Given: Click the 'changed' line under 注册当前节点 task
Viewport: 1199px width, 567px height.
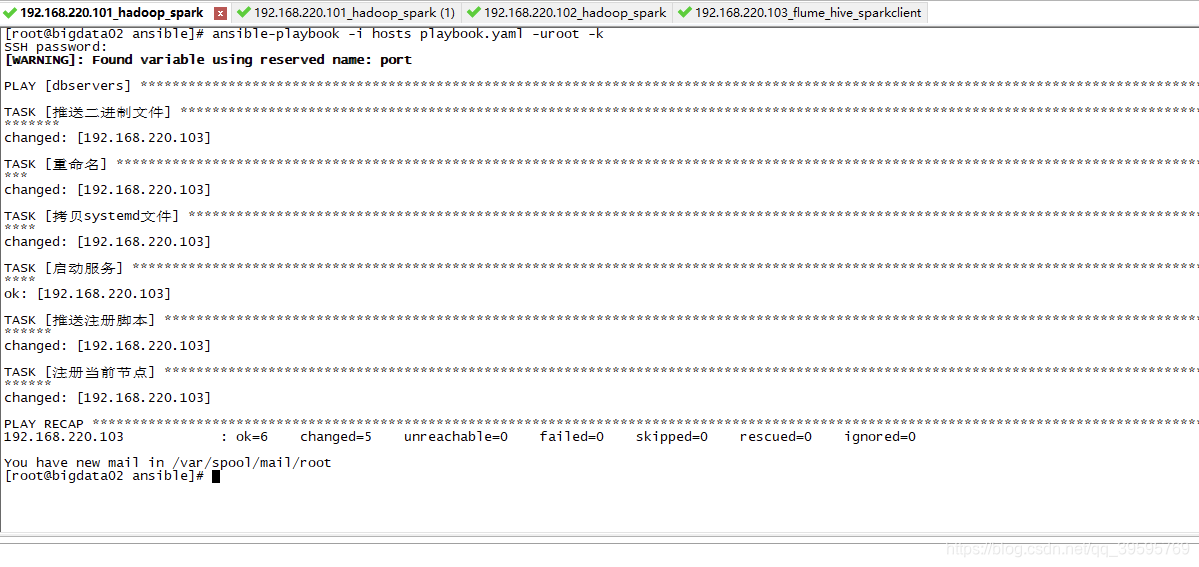Looking at the screenshot, I should tap(107, 398).
